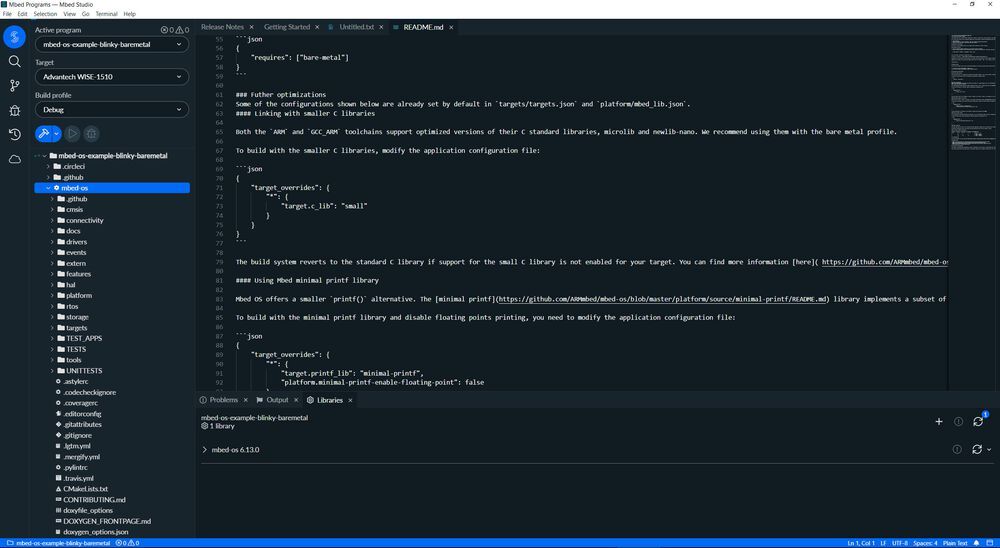1000x548 pixels.
Task: Close the Getting Started tab
Action: [317, 27]
